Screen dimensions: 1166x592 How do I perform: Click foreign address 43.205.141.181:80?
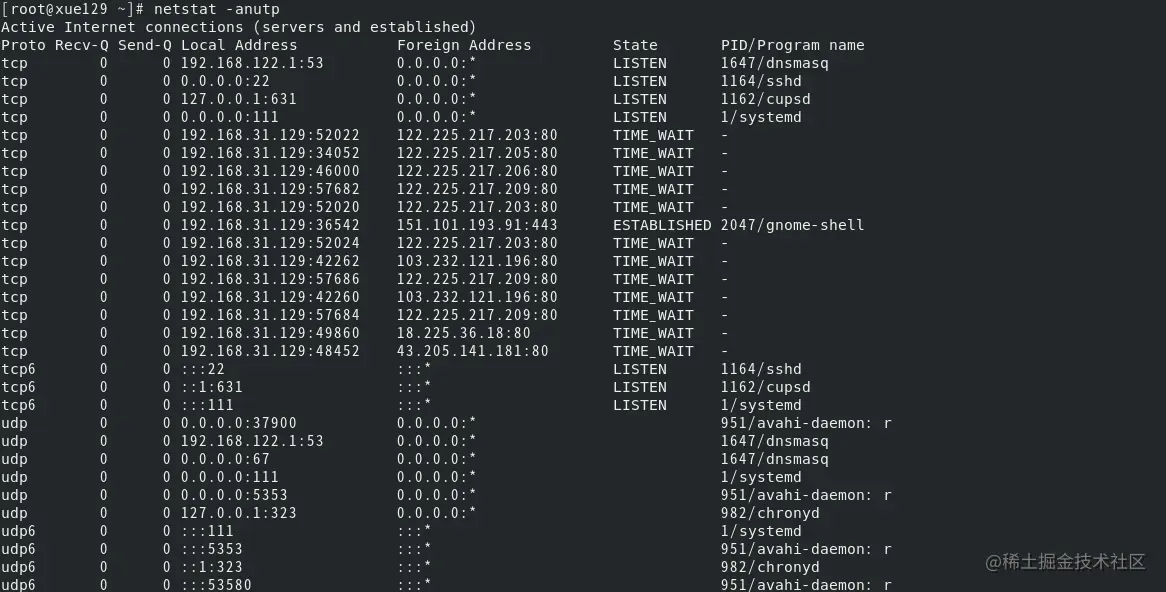pyautogui.click(x=472, y=351)
